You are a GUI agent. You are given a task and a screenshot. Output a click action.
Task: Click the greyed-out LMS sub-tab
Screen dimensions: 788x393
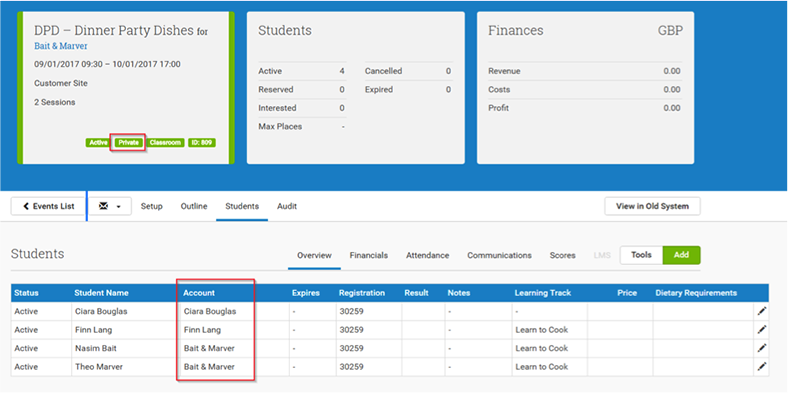pos(602,255)
